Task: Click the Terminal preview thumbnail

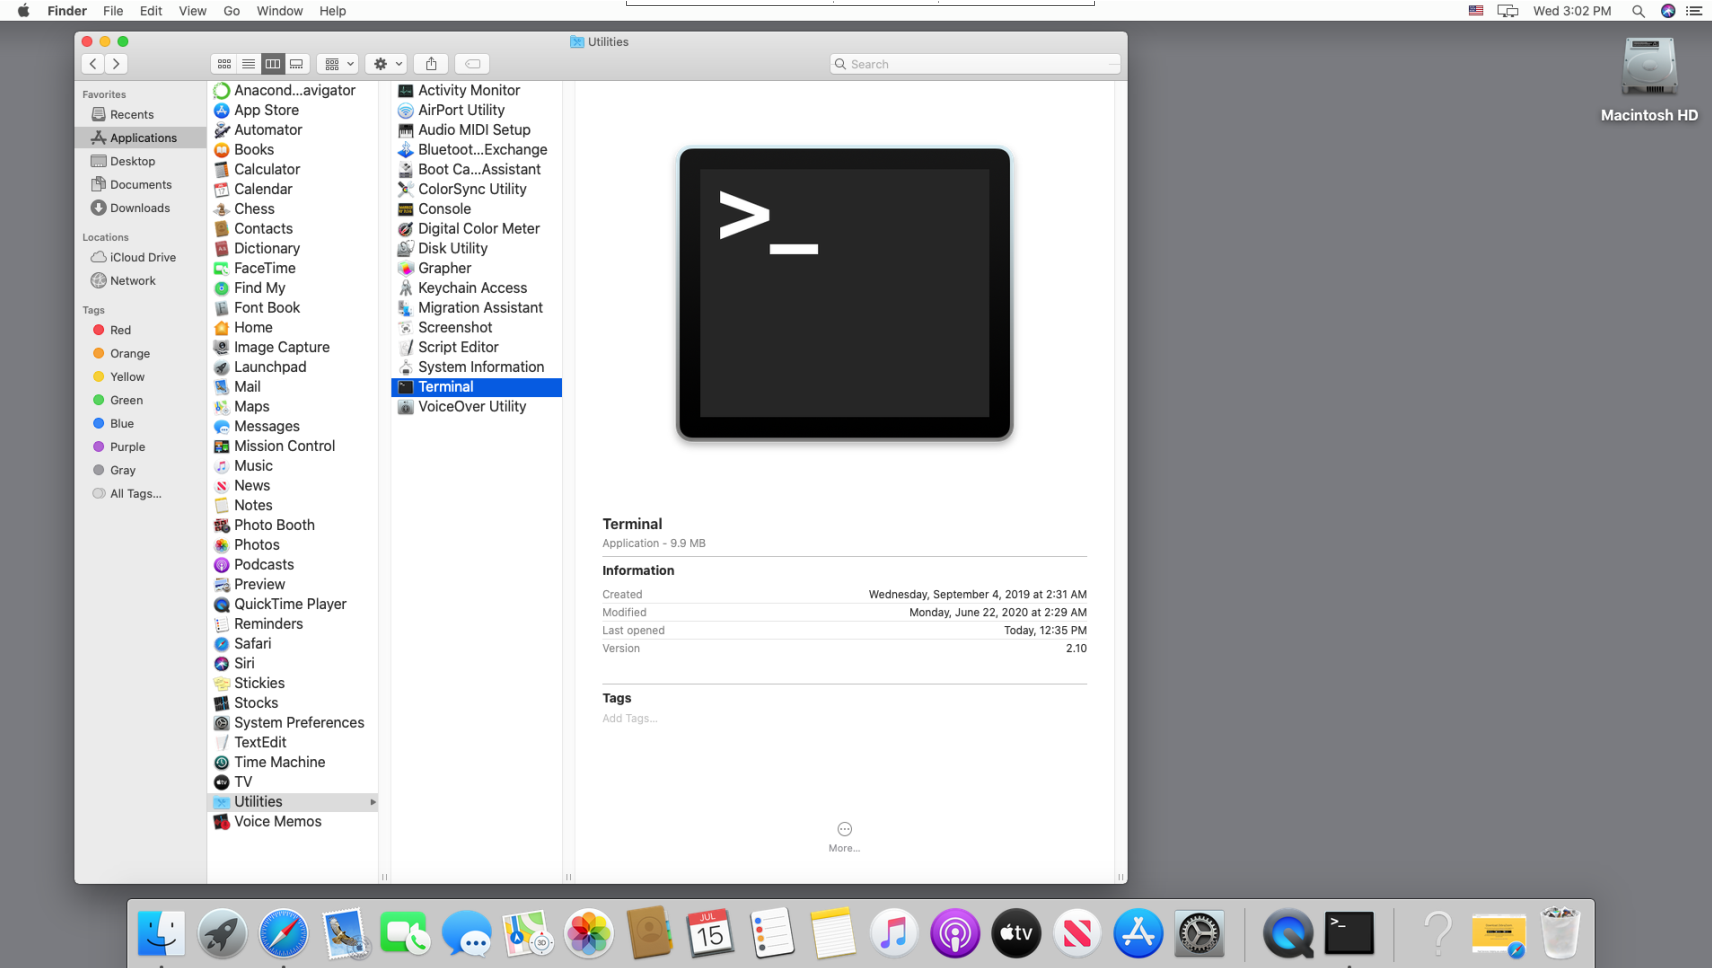Action: [x=845, y=294]
